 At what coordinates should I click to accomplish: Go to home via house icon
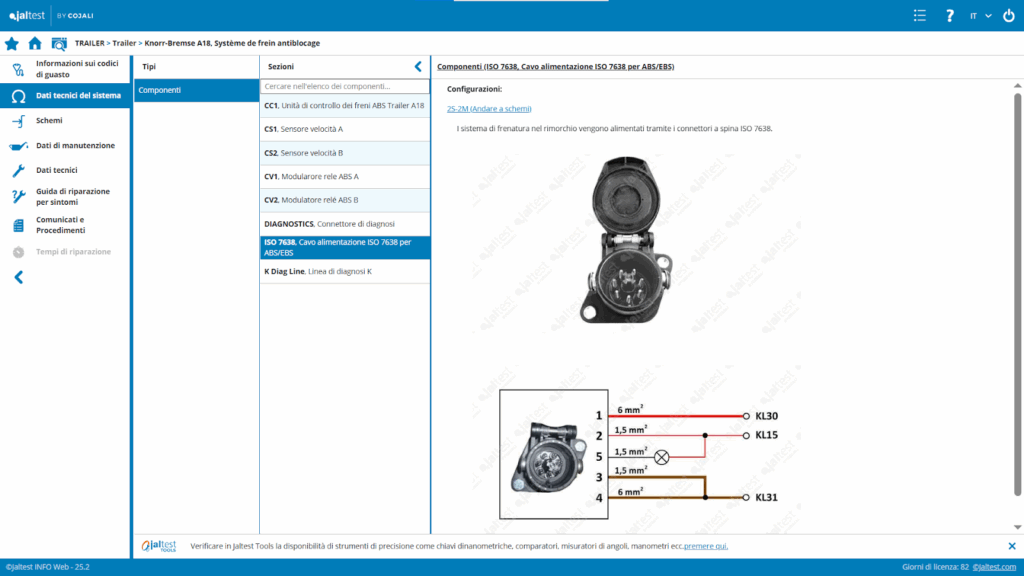click(35, 44)
